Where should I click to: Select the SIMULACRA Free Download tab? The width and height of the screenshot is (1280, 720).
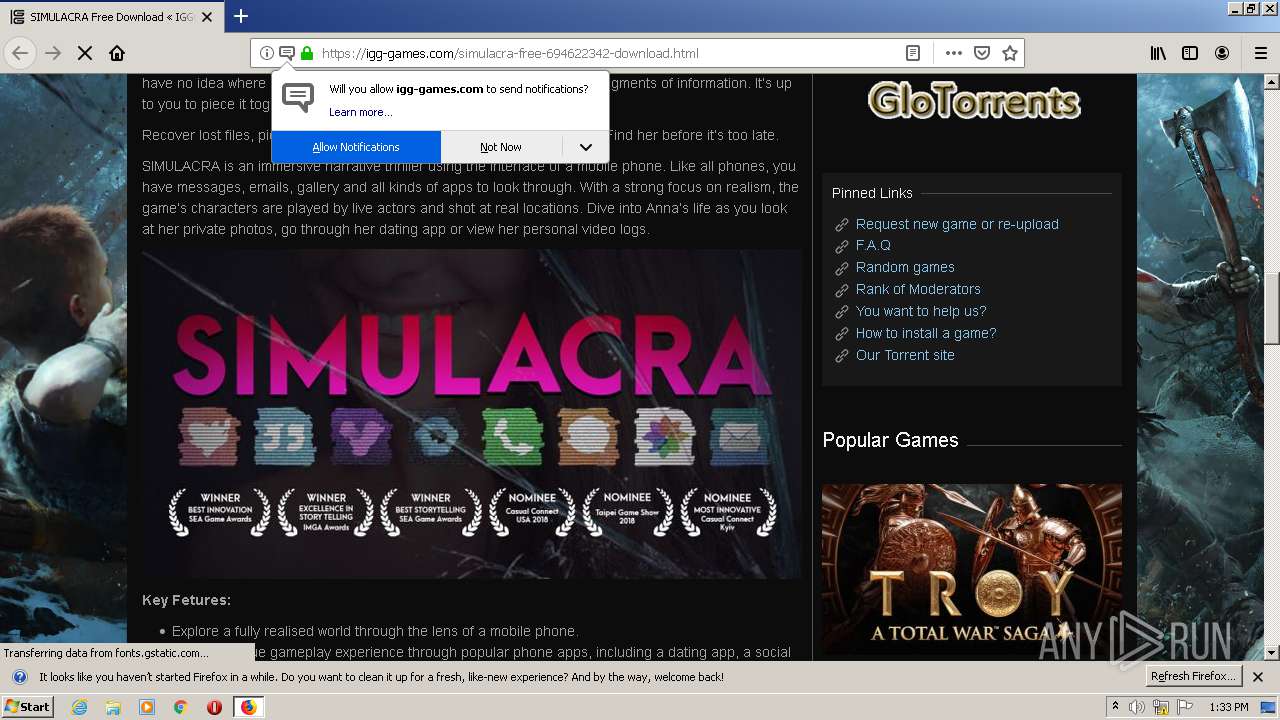110,17
